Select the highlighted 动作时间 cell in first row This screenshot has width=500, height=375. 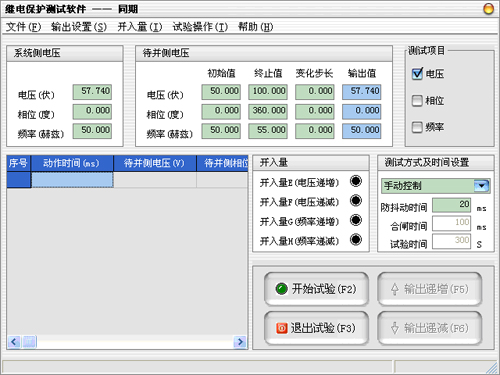click(x=72, y=180)
